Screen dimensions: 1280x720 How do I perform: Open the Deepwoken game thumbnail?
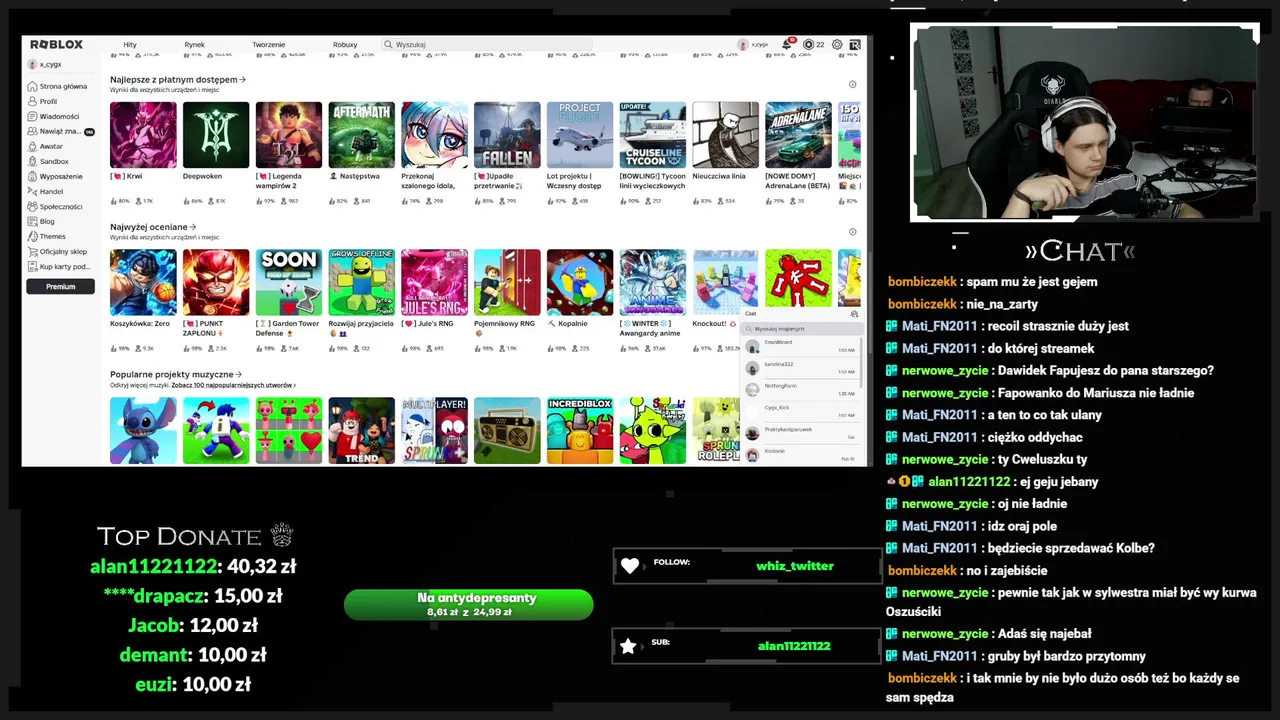point(216,135)
